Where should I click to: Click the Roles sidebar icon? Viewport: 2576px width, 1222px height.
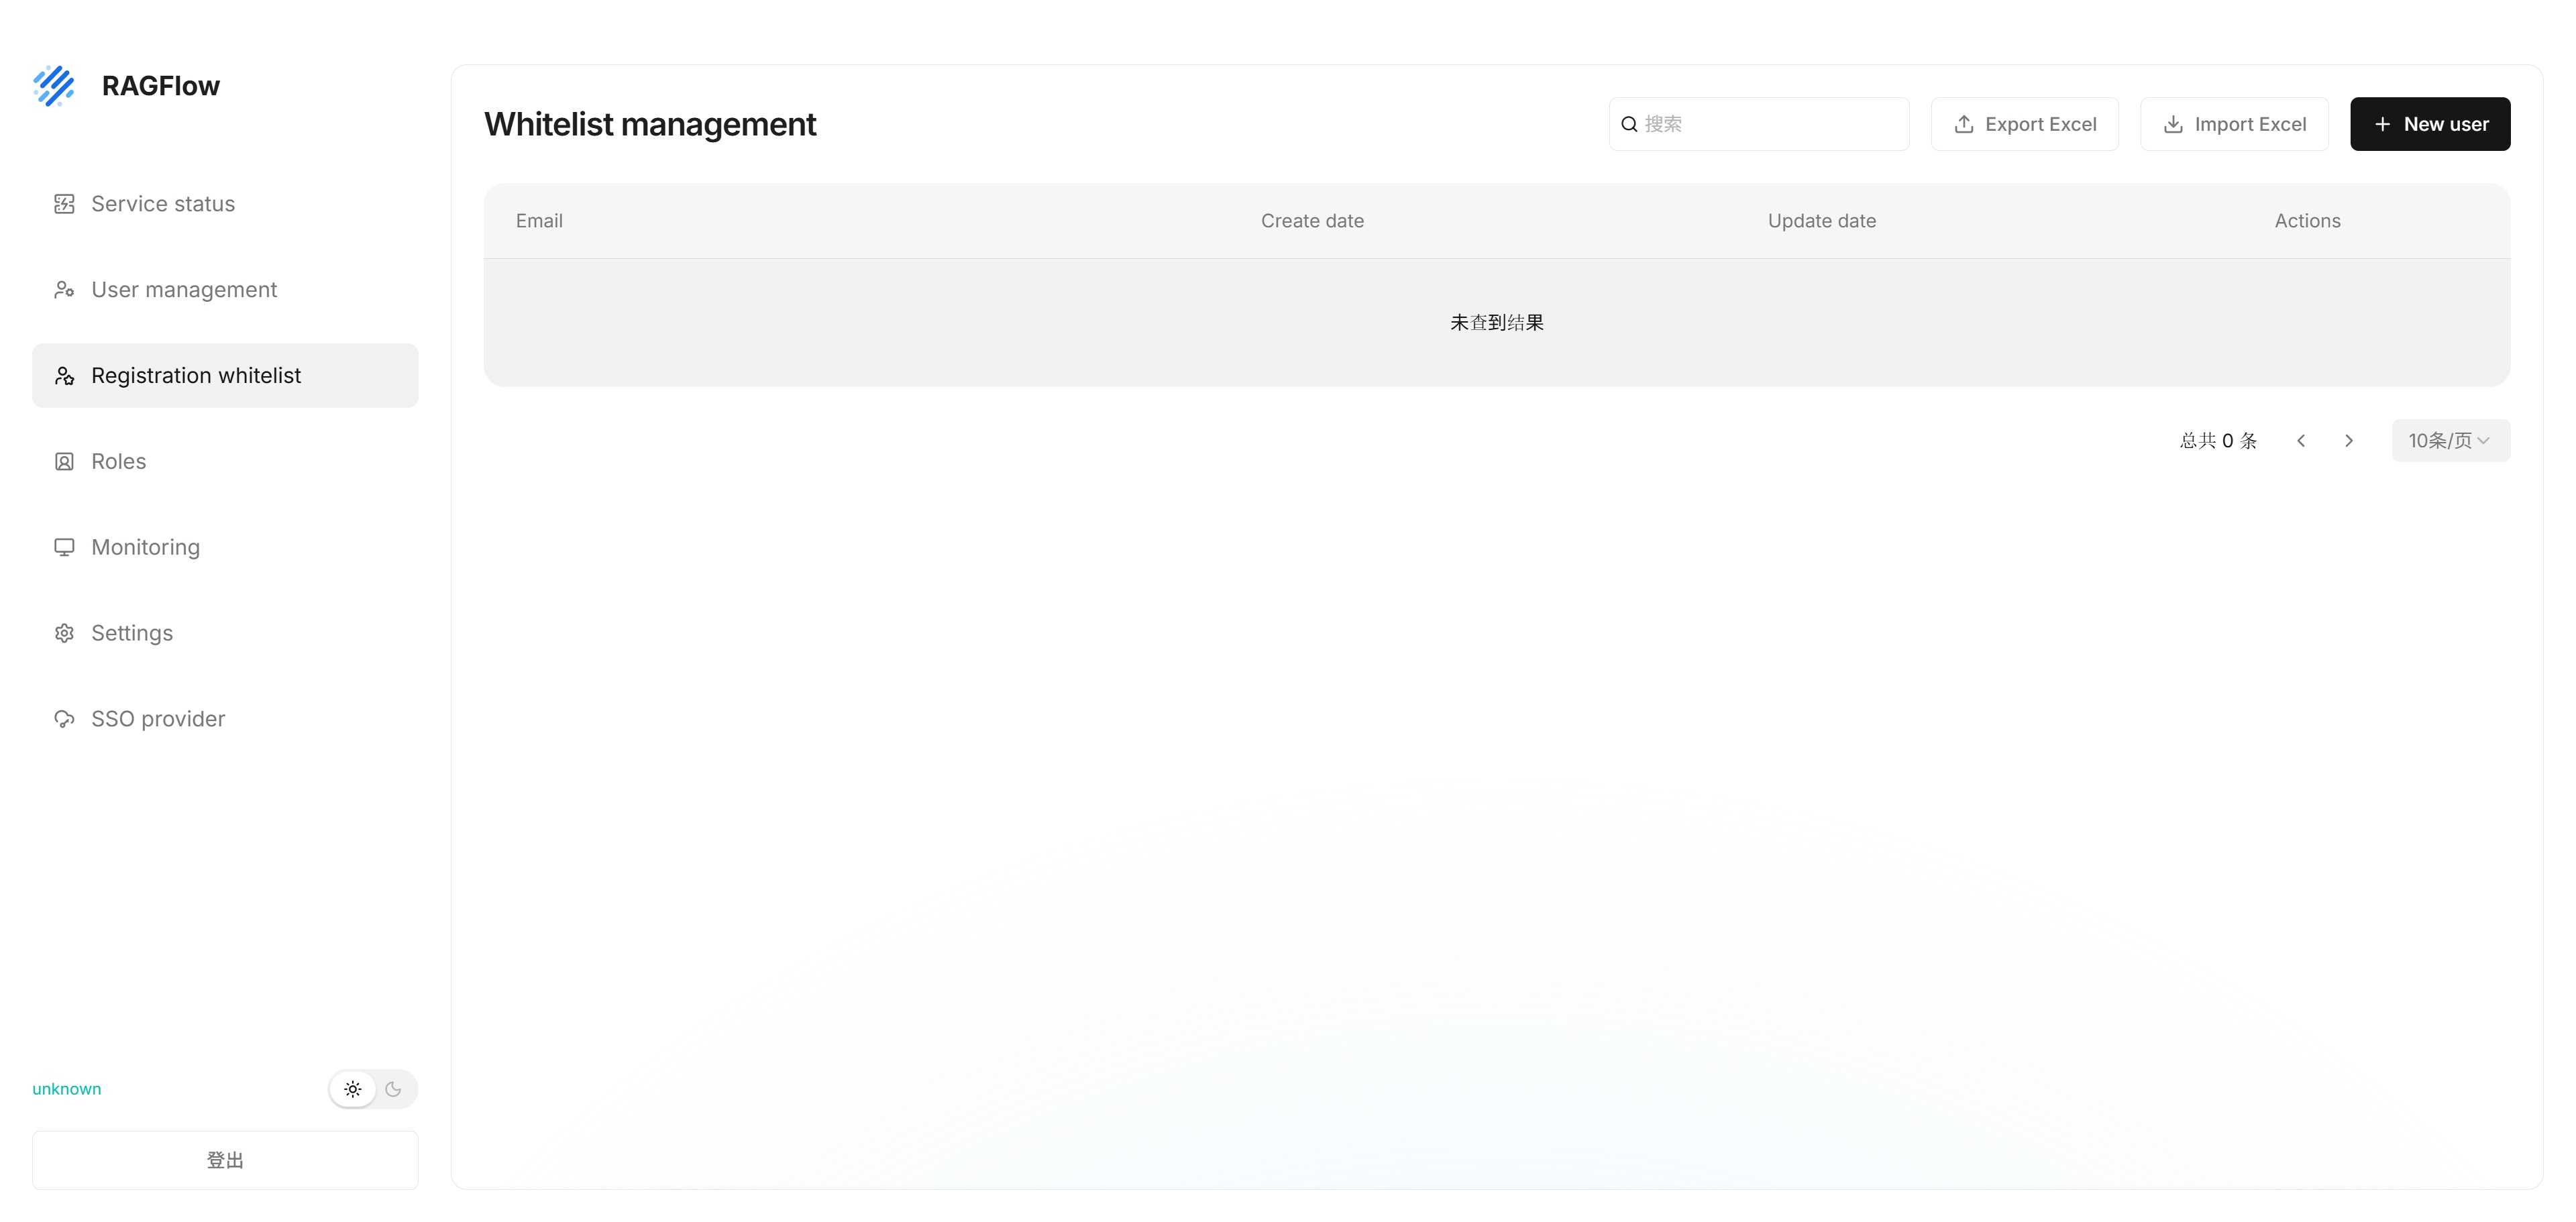click(x=64, y=462)
